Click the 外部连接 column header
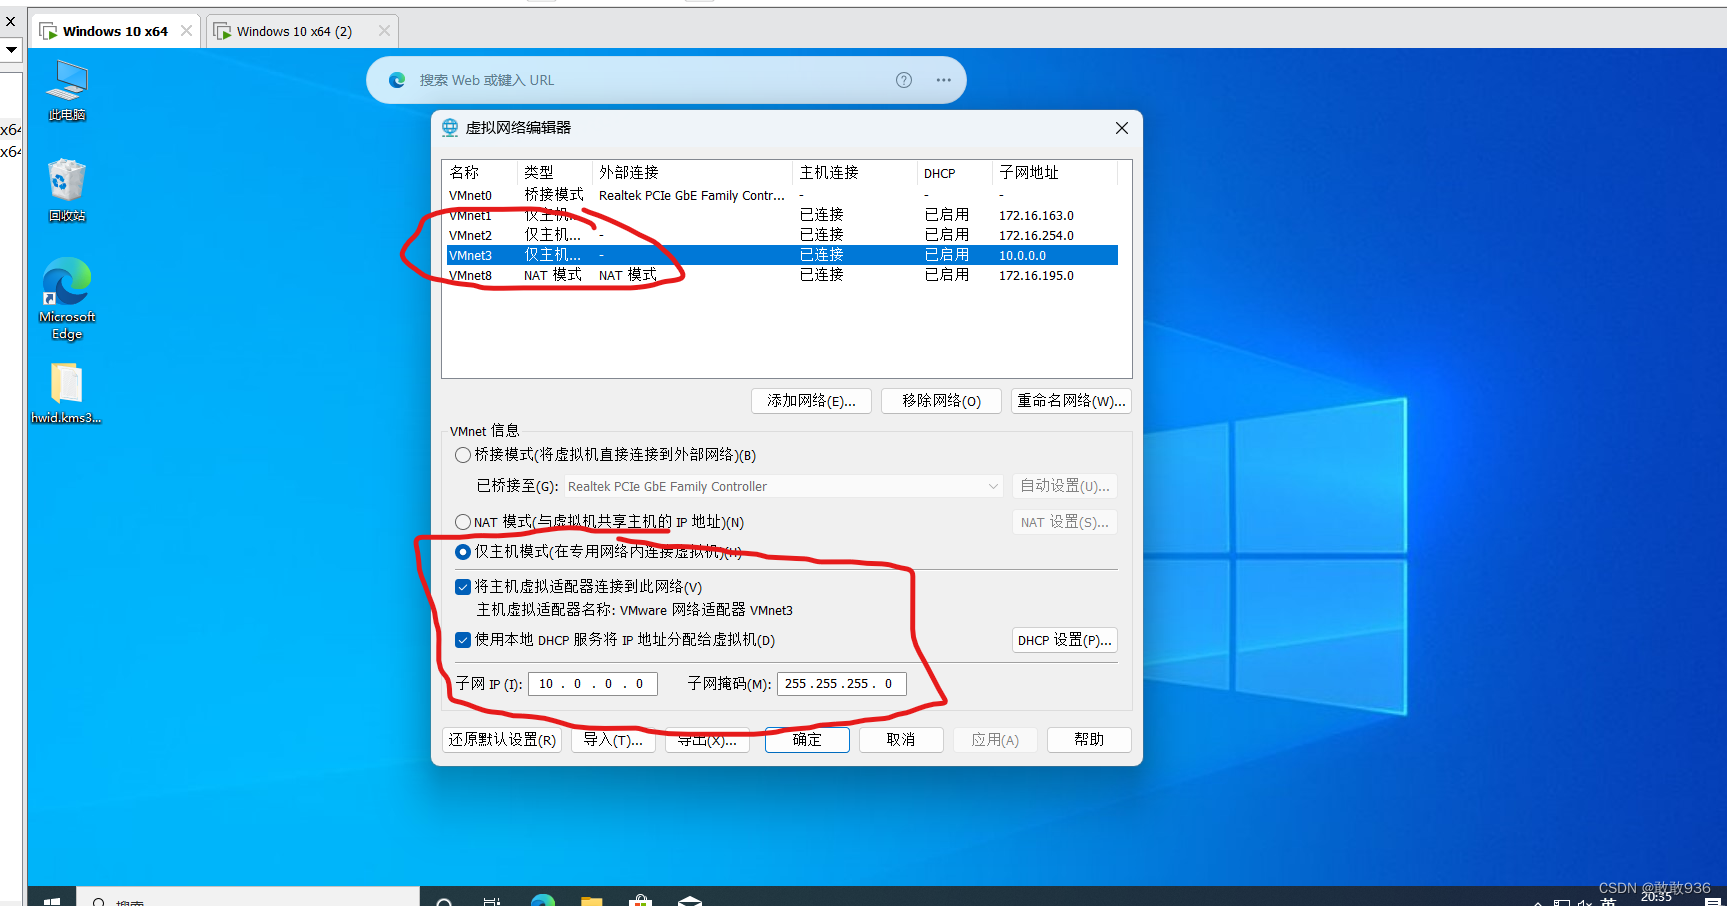 (x=693, y=173)
